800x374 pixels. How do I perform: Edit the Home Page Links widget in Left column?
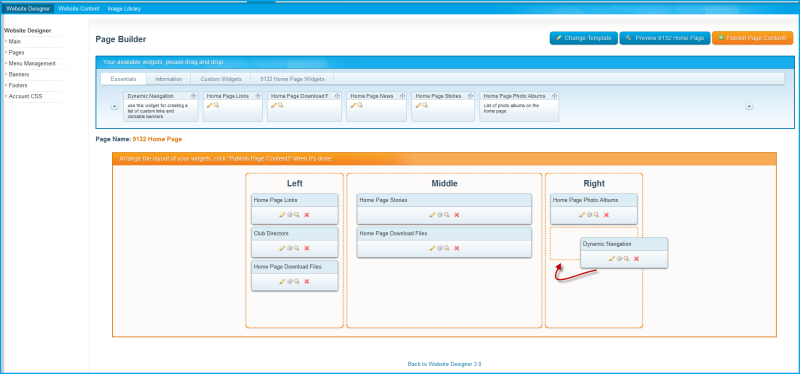click(282, 215)
